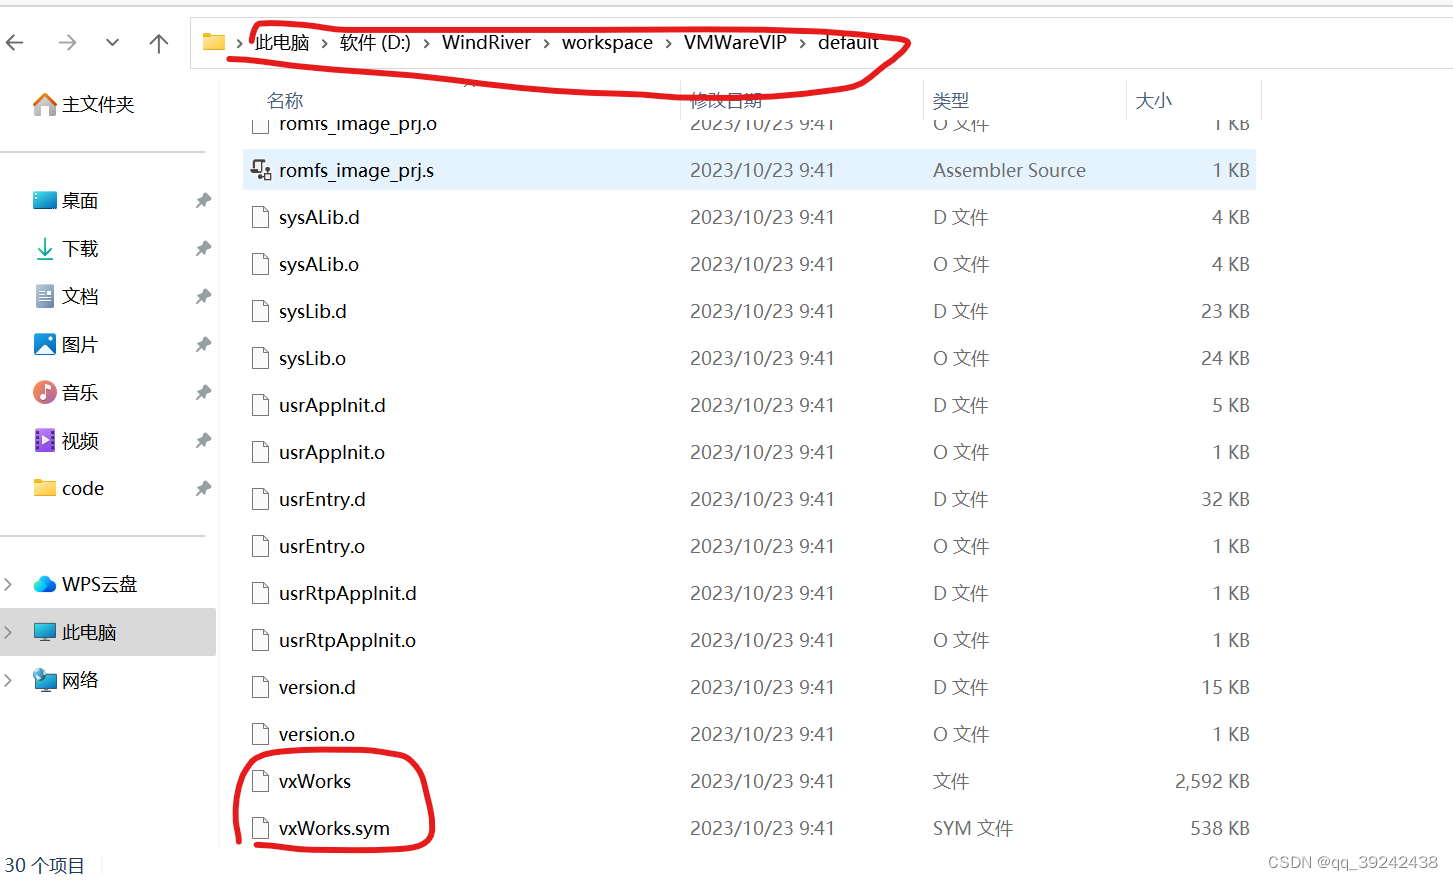Sort files by the 名称 column

(x=283, y=100)
